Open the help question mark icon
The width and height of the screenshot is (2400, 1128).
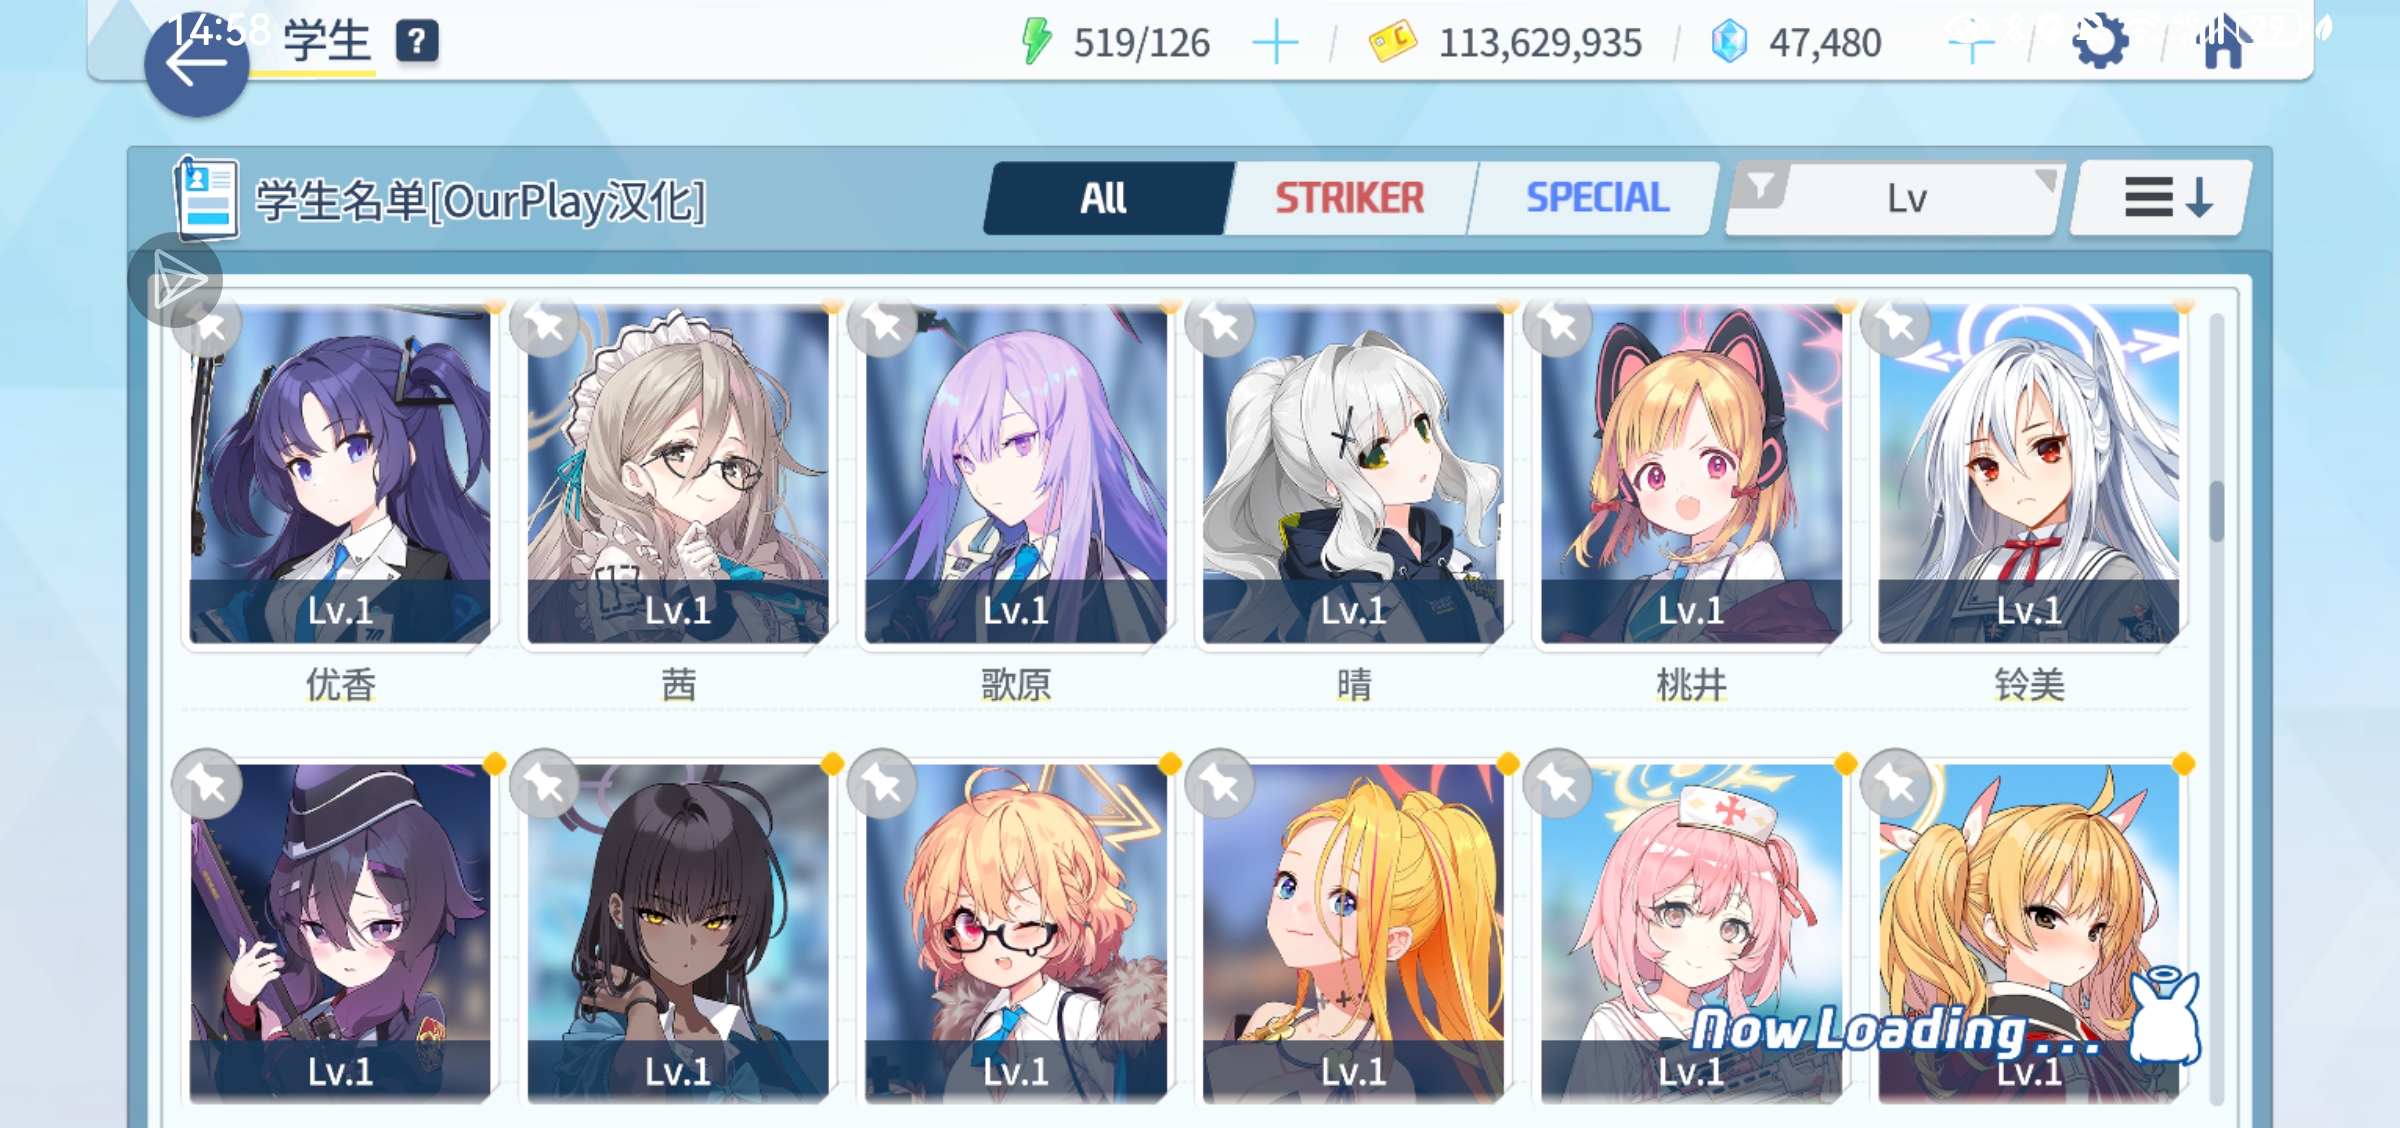(x=417, y=42)
